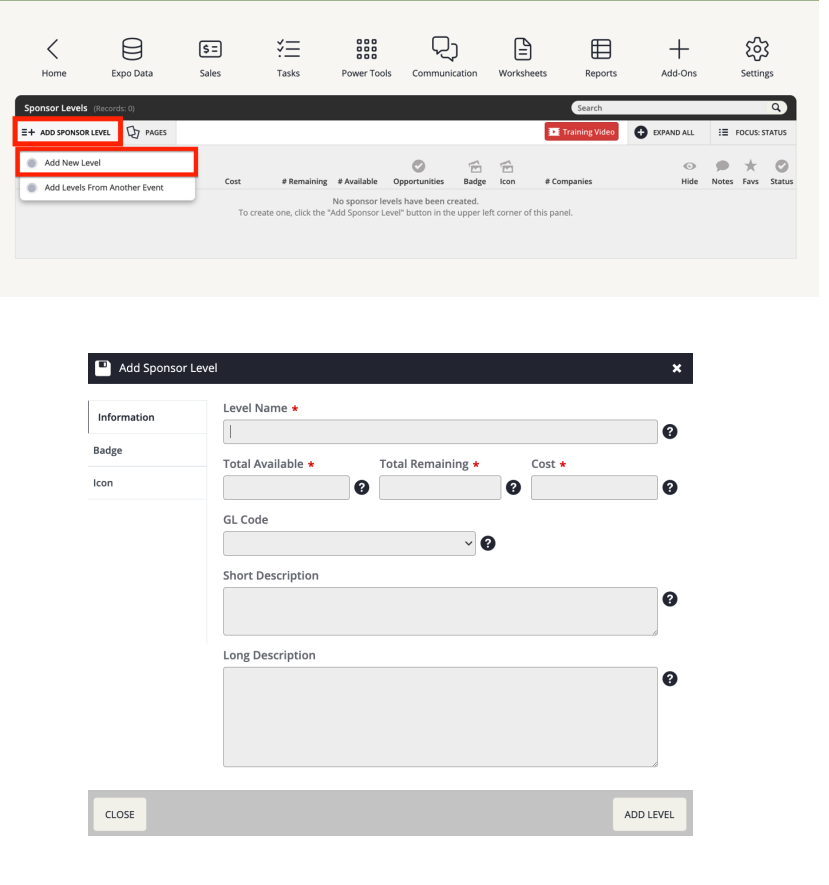Open the Add-Ons plus icon
Viewport: 829px width, 885px height.
click(679, 50)
